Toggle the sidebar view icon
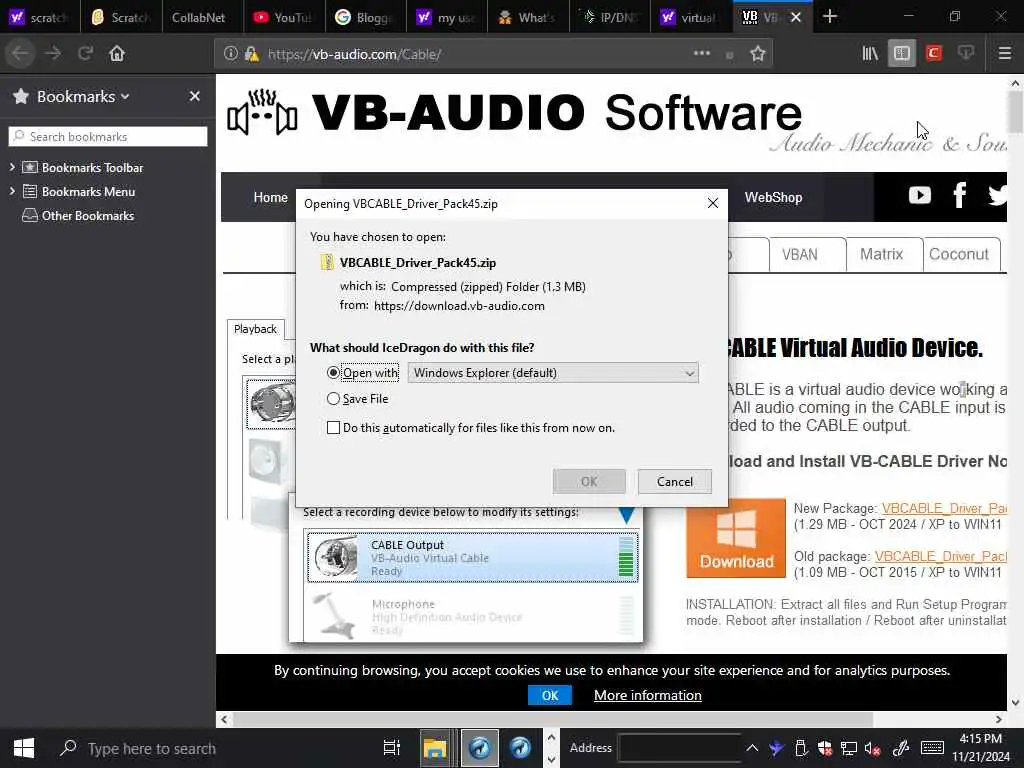This screenshot has height=768, width=1024. click(x=902, y=54)
